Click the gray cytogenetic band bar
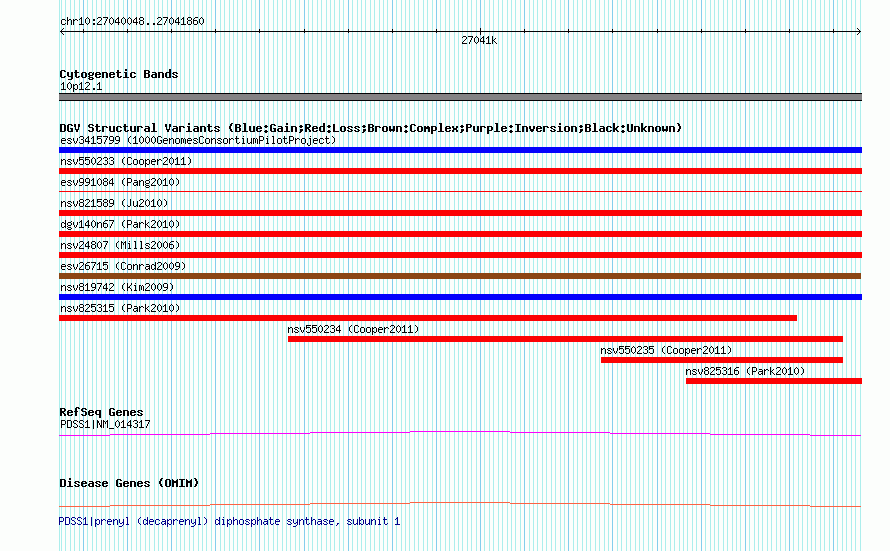 click(460, 97)
